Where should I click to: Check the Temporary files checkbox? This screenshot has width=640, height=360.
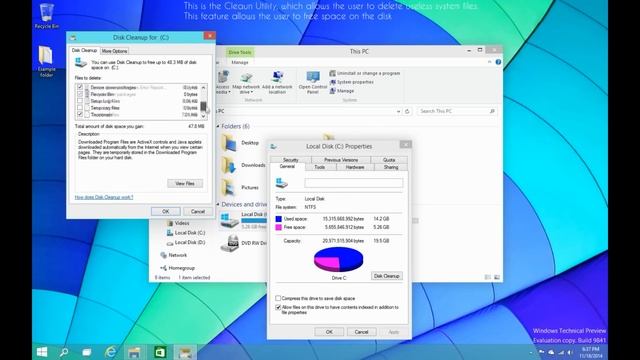click(80, 108)
